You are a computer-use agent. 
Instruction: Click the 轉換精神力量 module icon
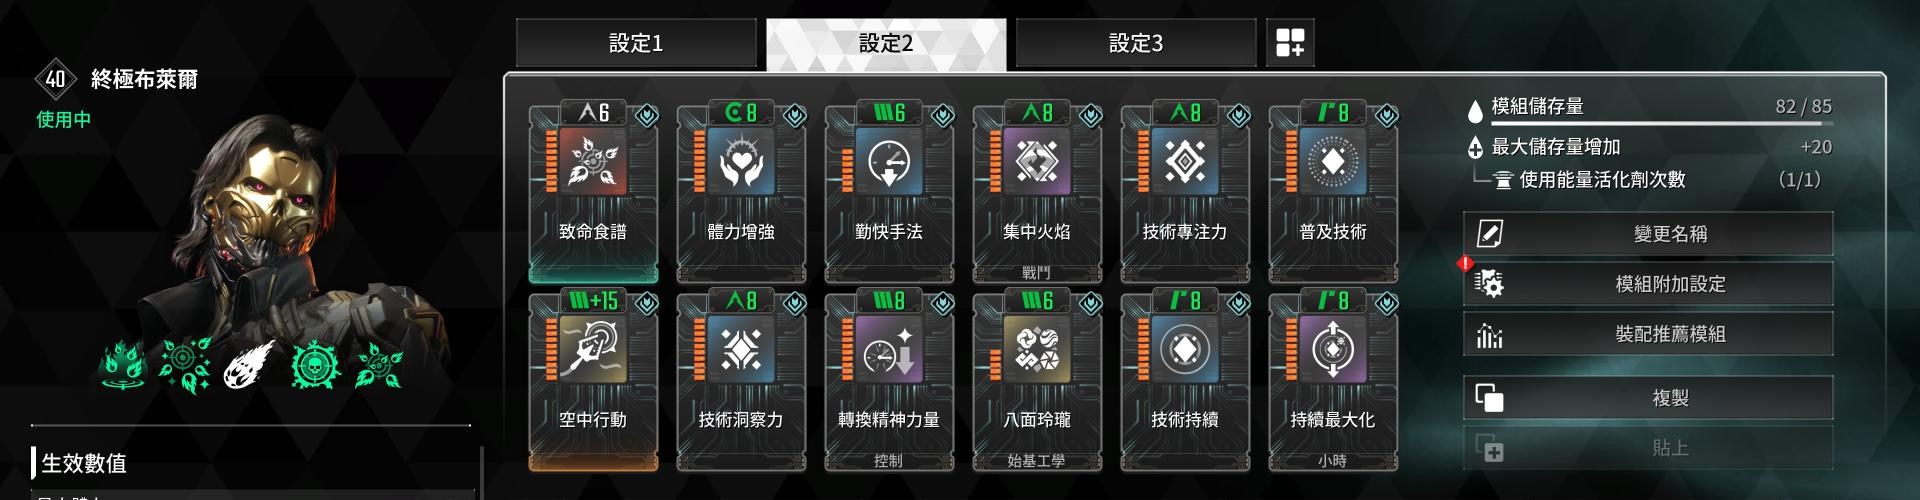click(x=888, y=349)
